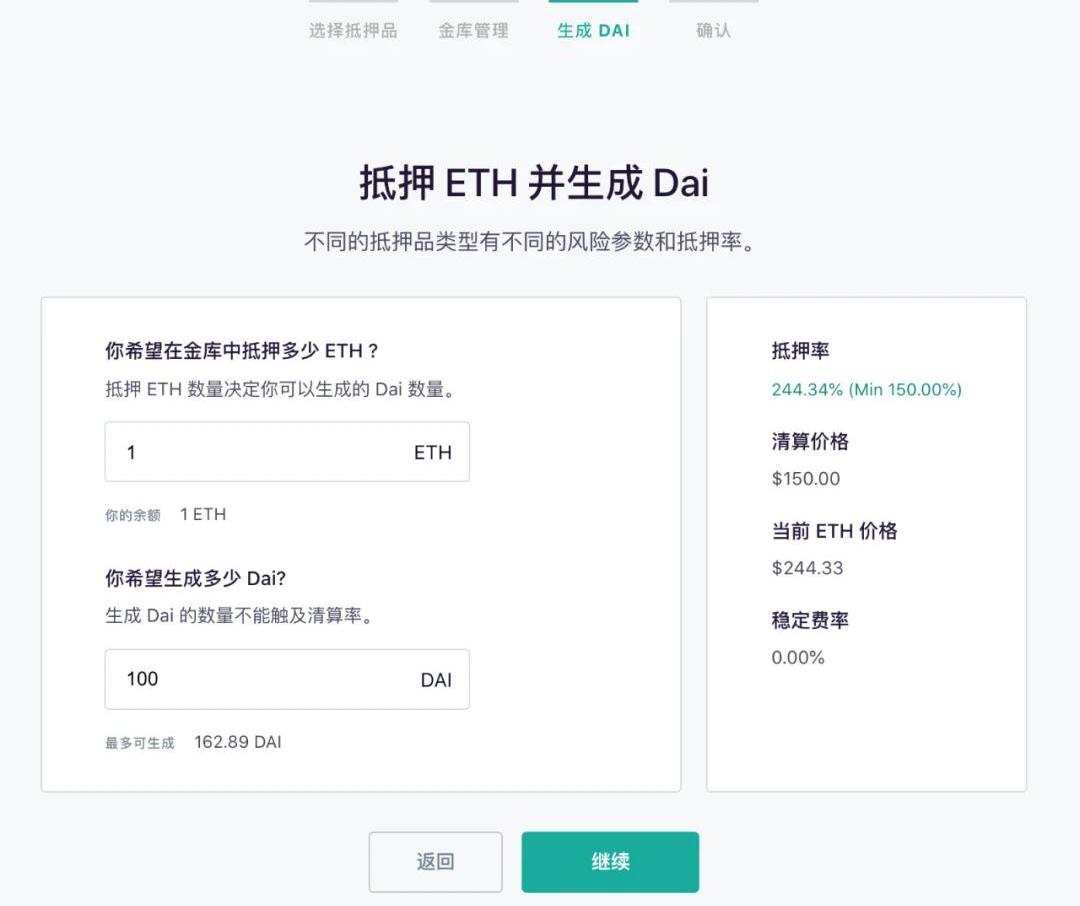
Task: Click the DAI generation amount field
Action: pyautogui.click(x=260, y=680)
